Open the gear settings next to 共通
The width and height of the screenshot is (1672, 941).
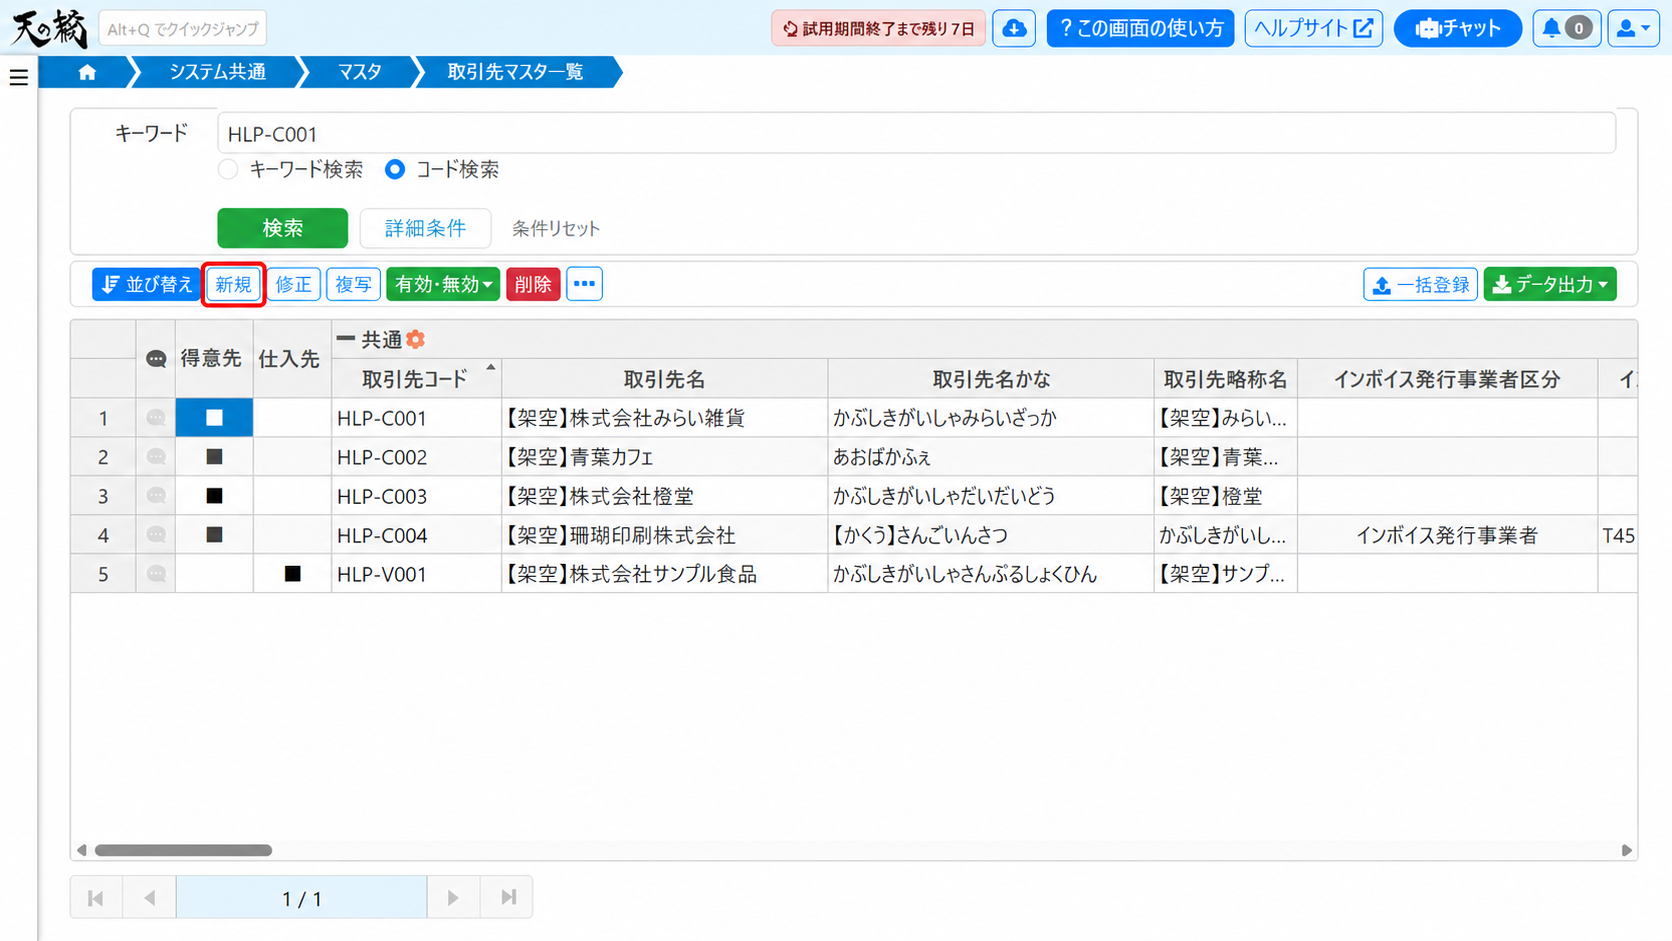pos(416,340)
